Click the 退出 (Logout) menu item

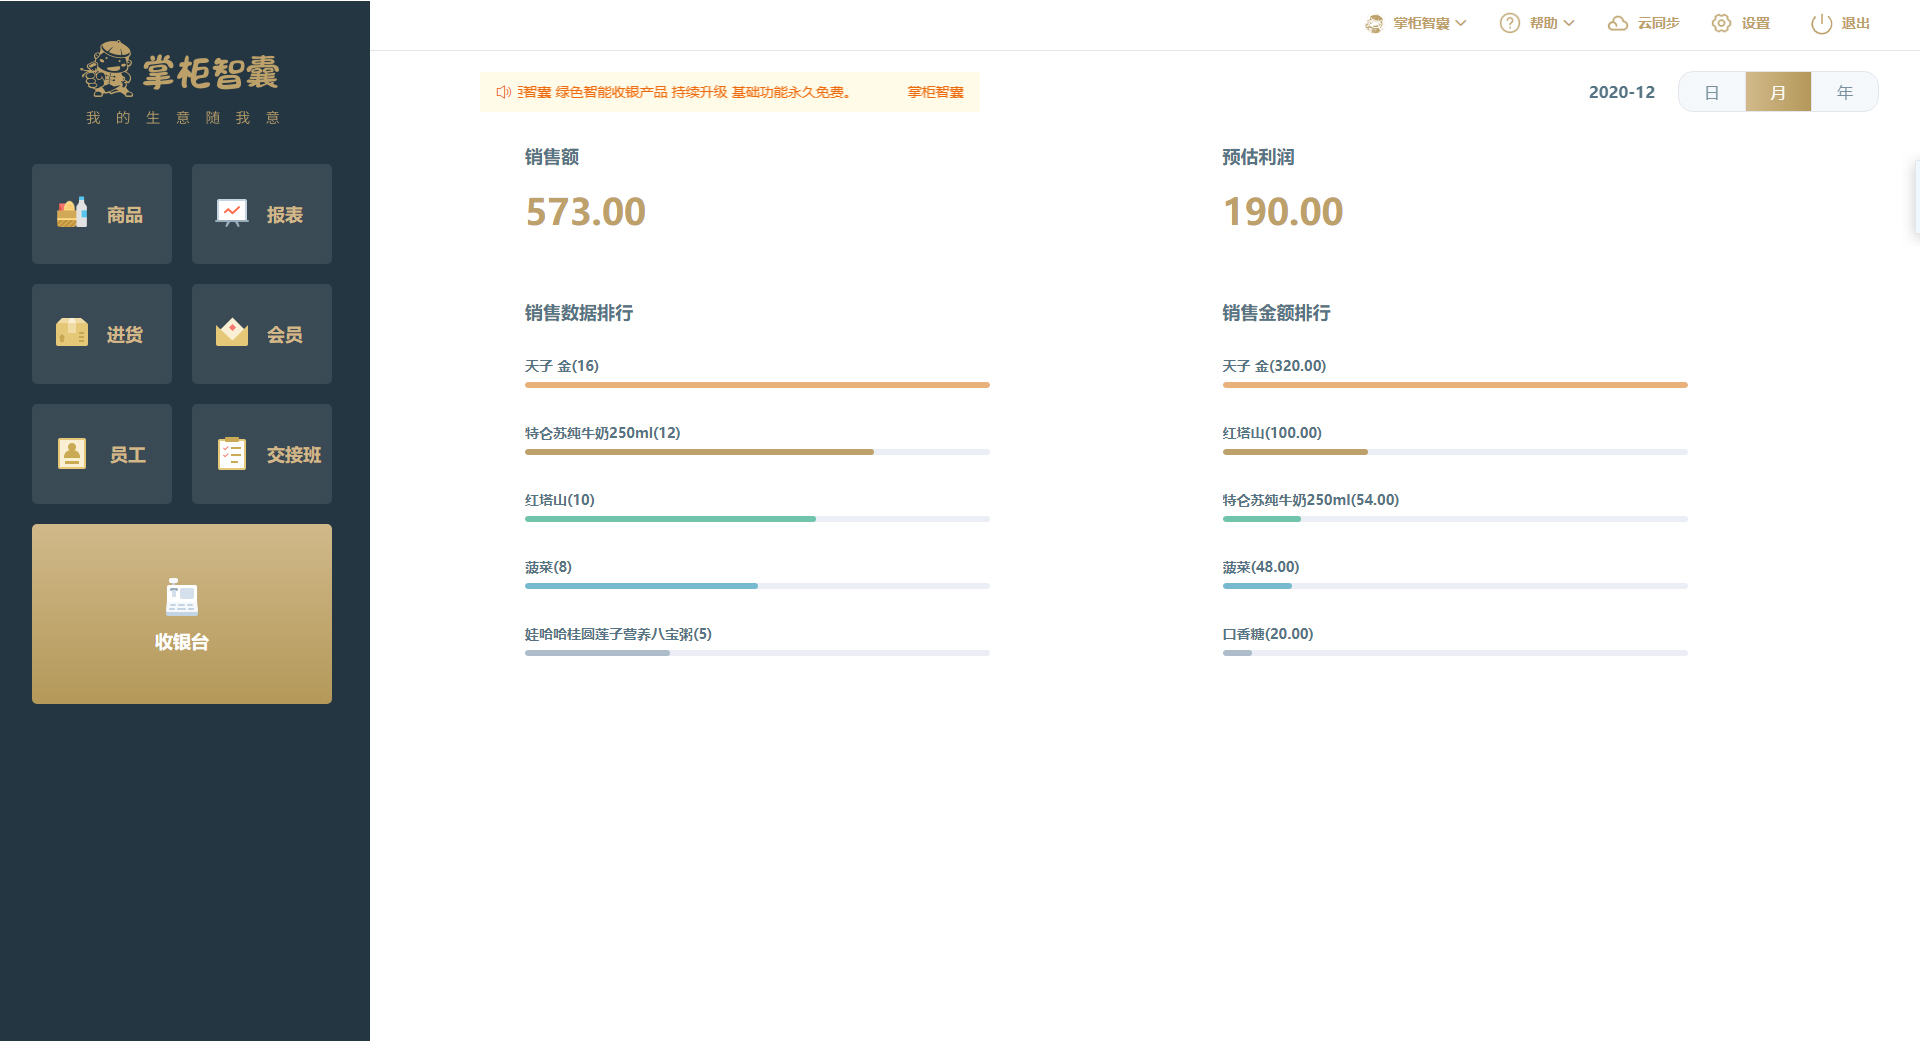pos(1839,22)
